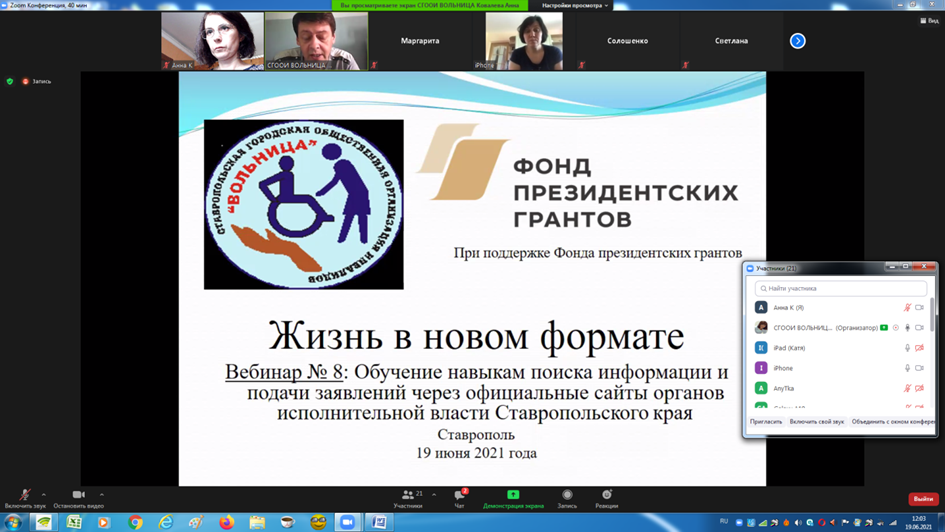
Task: Select iPhone in participants list
Action: tap(840, 368)
